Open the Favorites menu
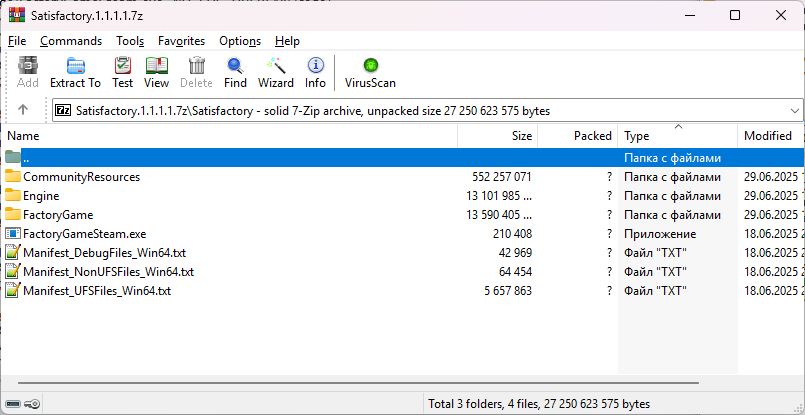Image resolution: width=805 pixels, height=415 pixels. [181, 41]
